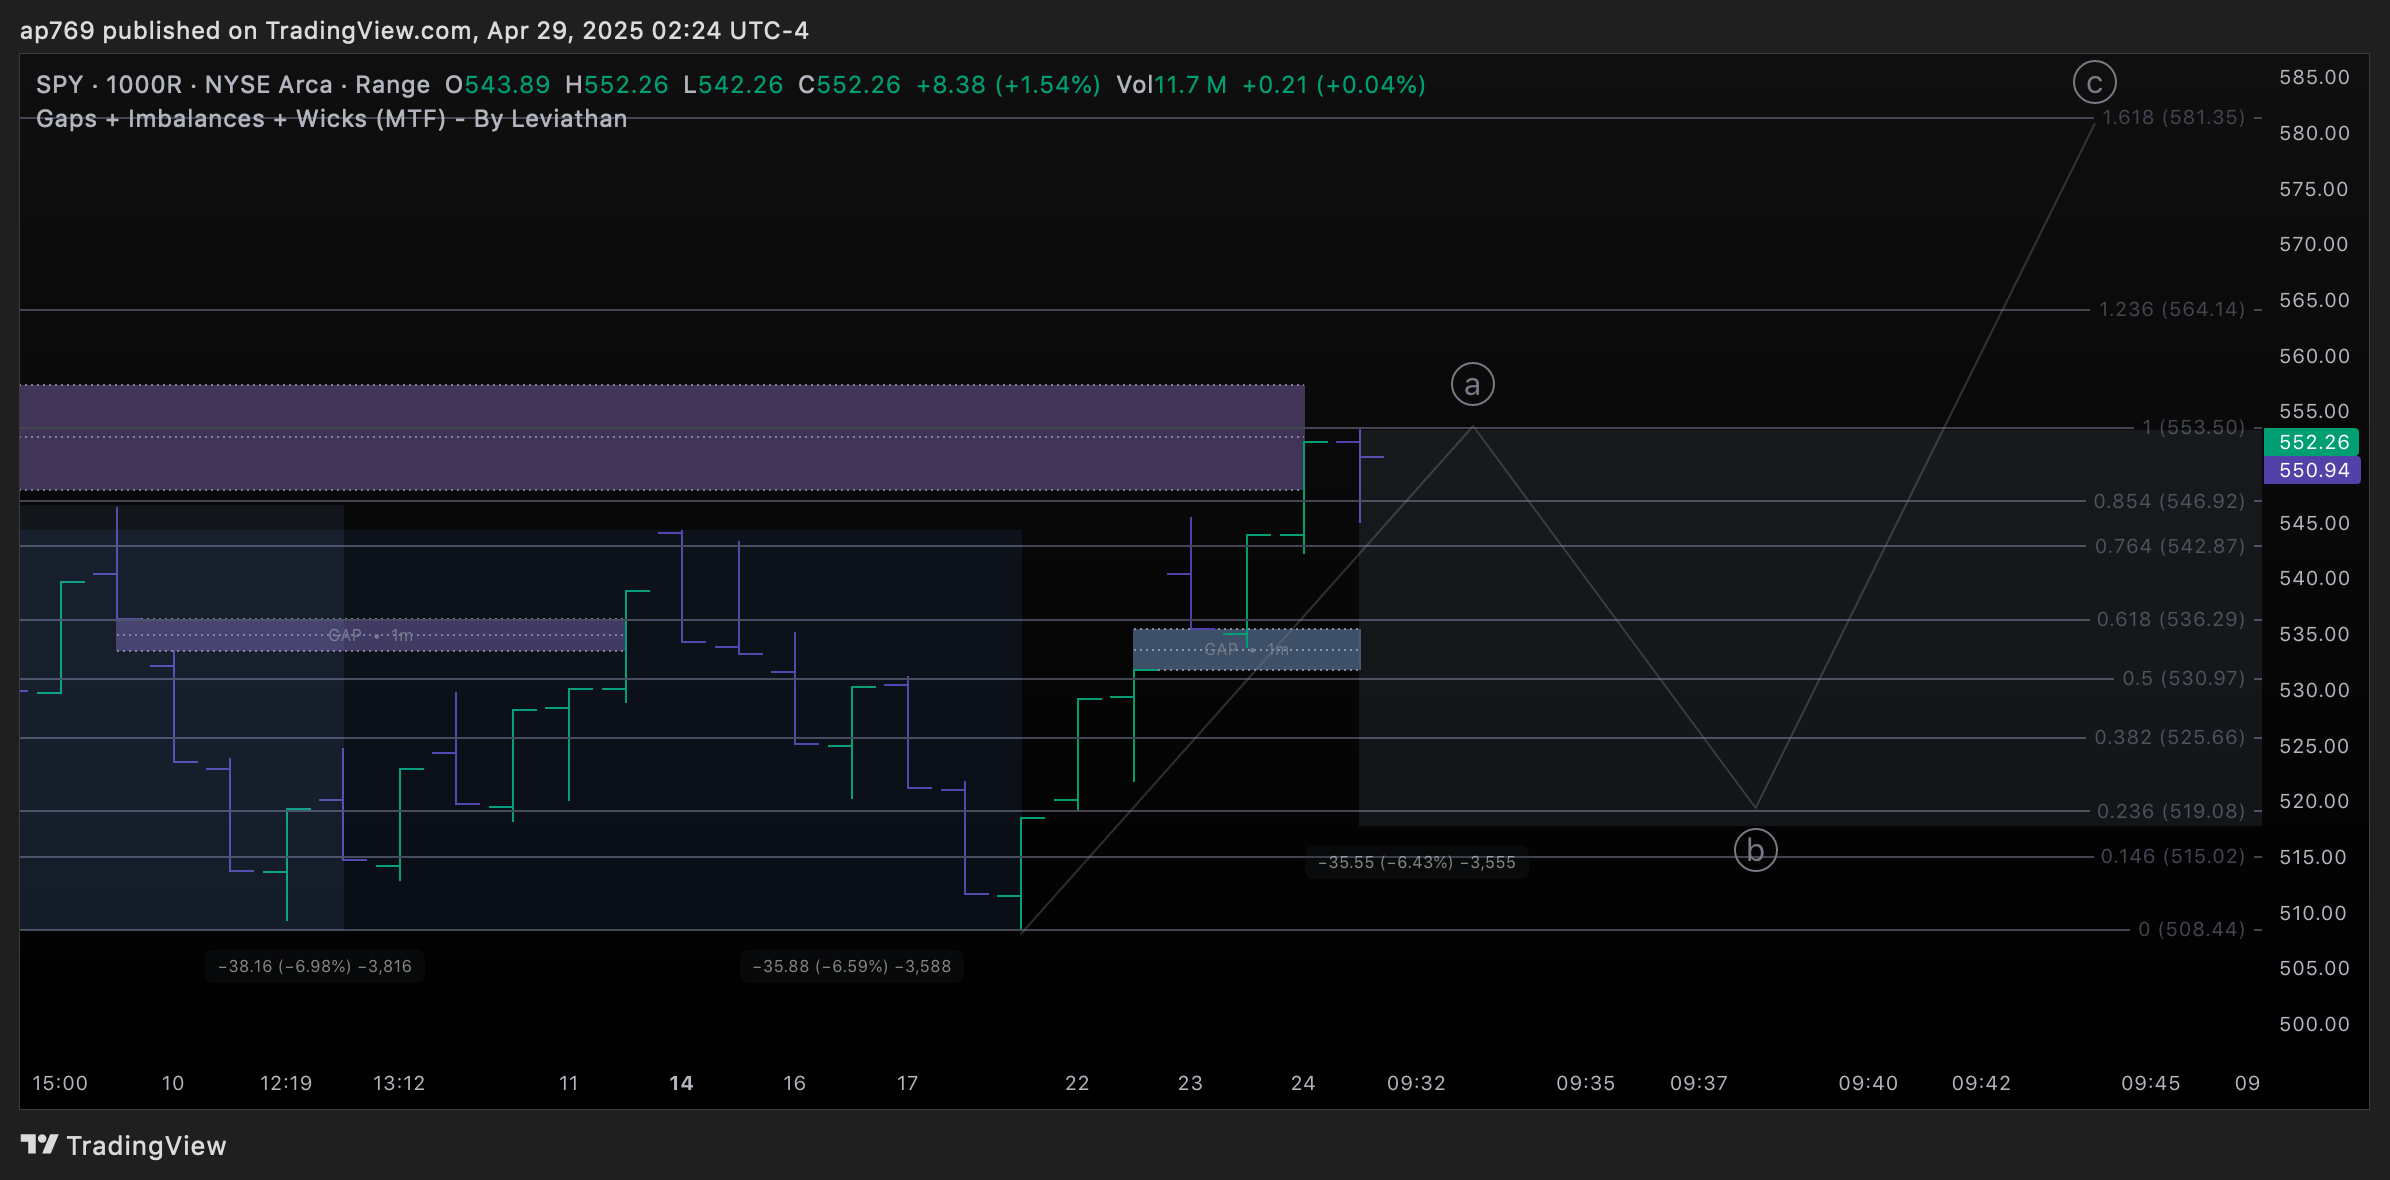
Task: Click the 0.764 (542.87) Fibonacci label
Action: (2169, 546)
